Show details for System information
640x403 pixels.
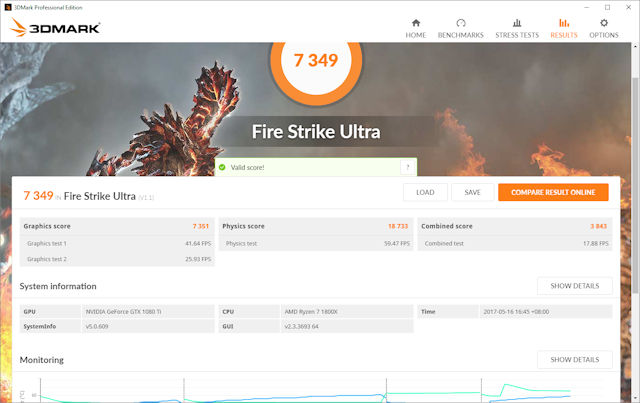pyautogui.click(x=575, y=286)
